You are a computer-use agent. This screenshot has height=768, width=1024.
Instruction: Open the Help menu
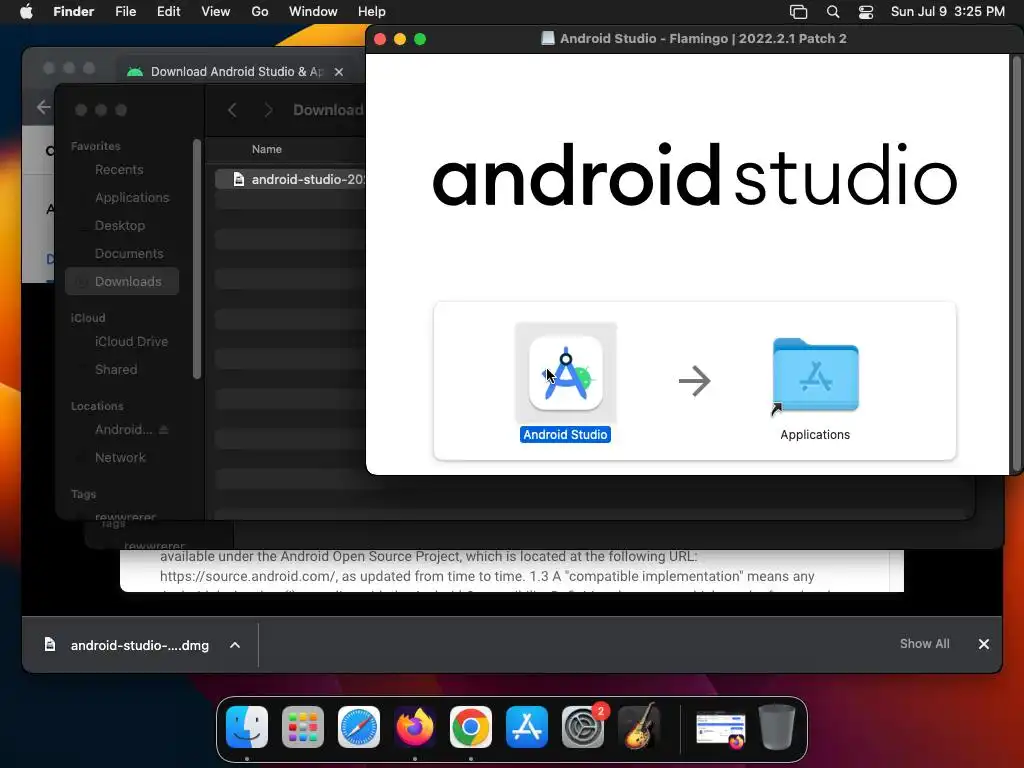[x=372, y=12]
